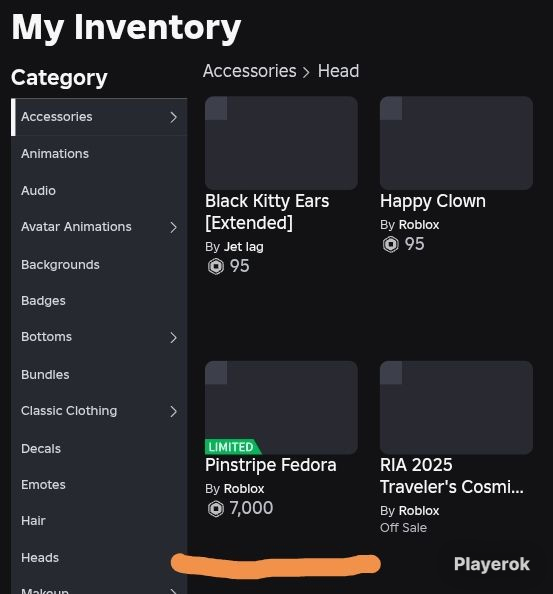Click the Robux icon under Black Kitty Ears
Screen dimensions: 553x594
[x=216, y=266]
